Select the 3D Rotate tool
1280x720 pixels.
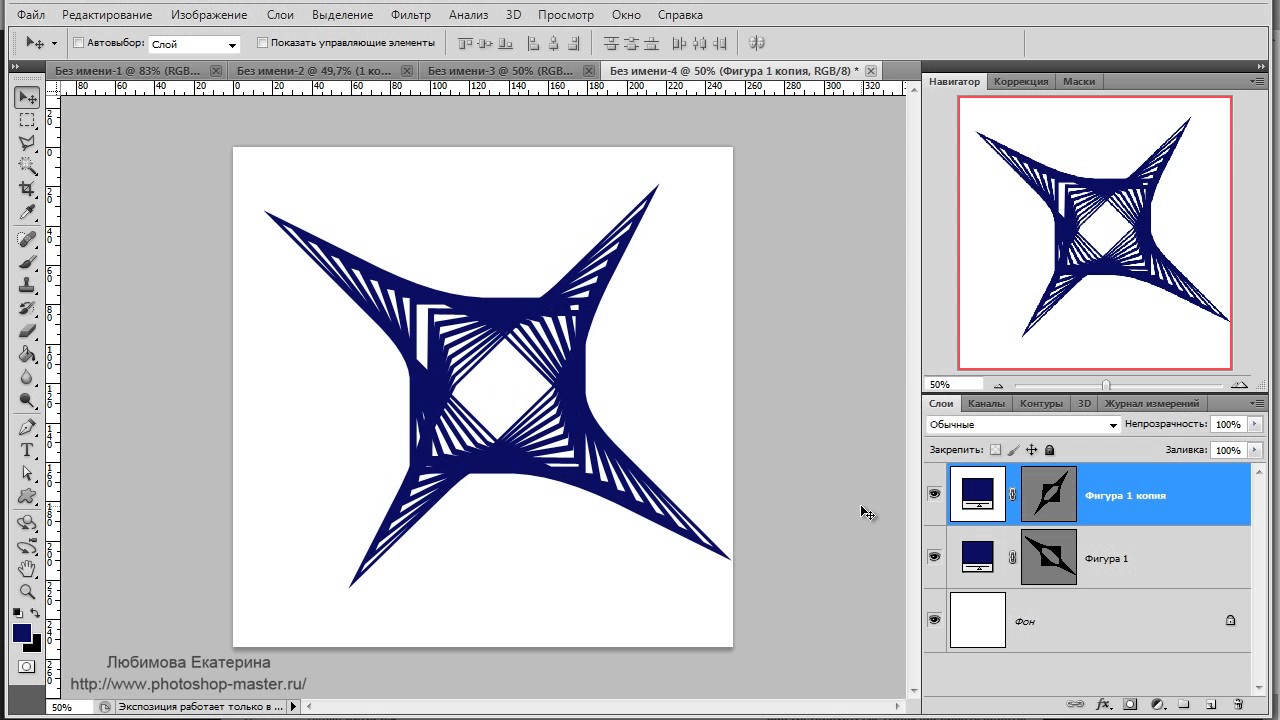point(27,522)
